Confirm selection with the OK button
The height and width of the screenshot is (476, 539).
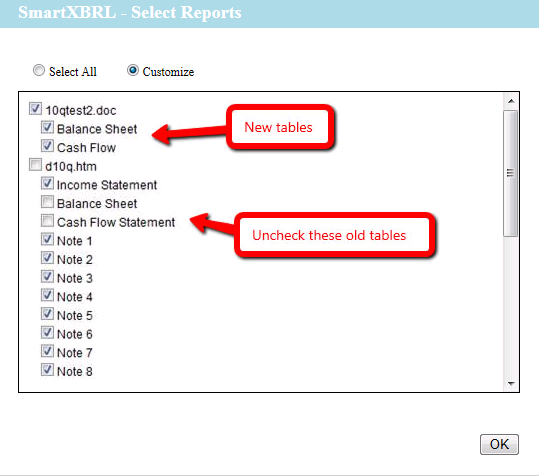pos(499,444)
